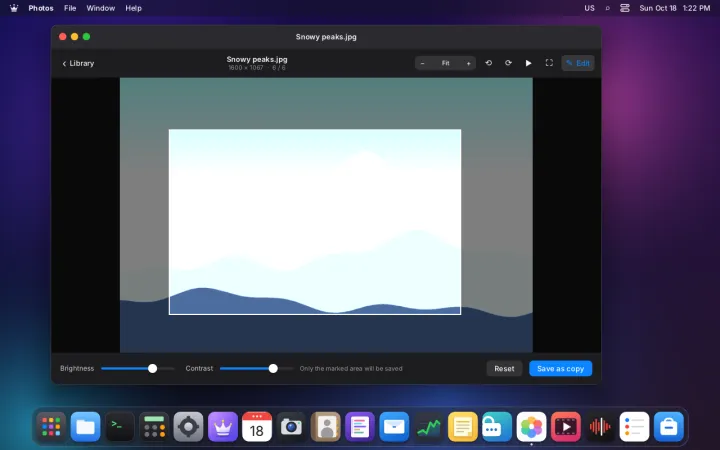720x450 pixels.
Task: Open the App Store bag icon in dock
Action: point(669,427)
